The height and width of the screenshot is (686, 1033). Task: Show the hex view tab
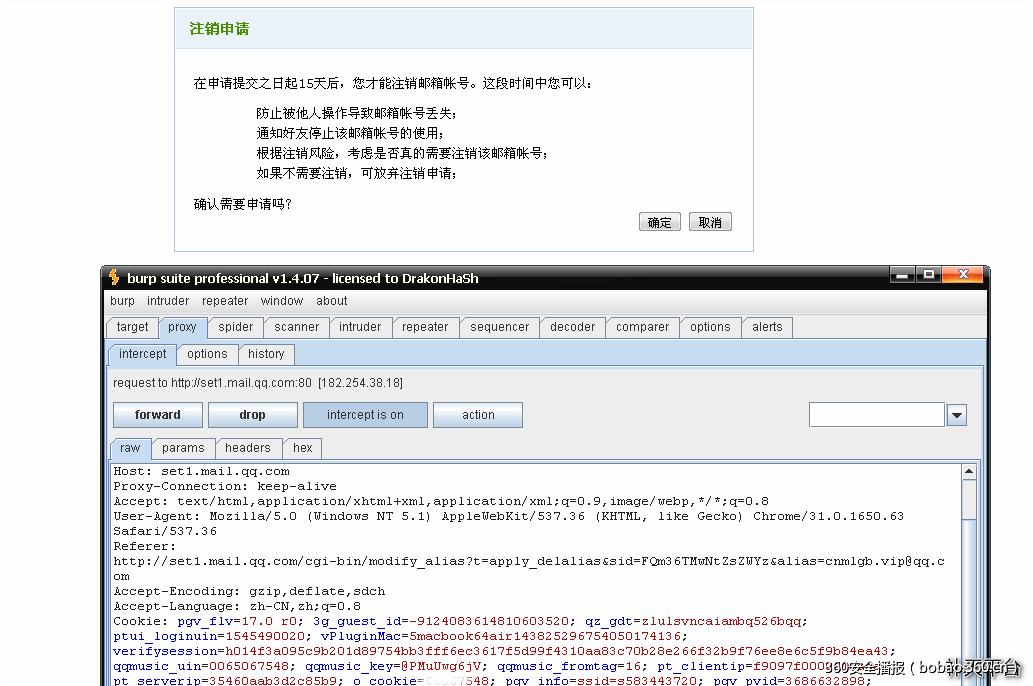[x=303, y=448]
